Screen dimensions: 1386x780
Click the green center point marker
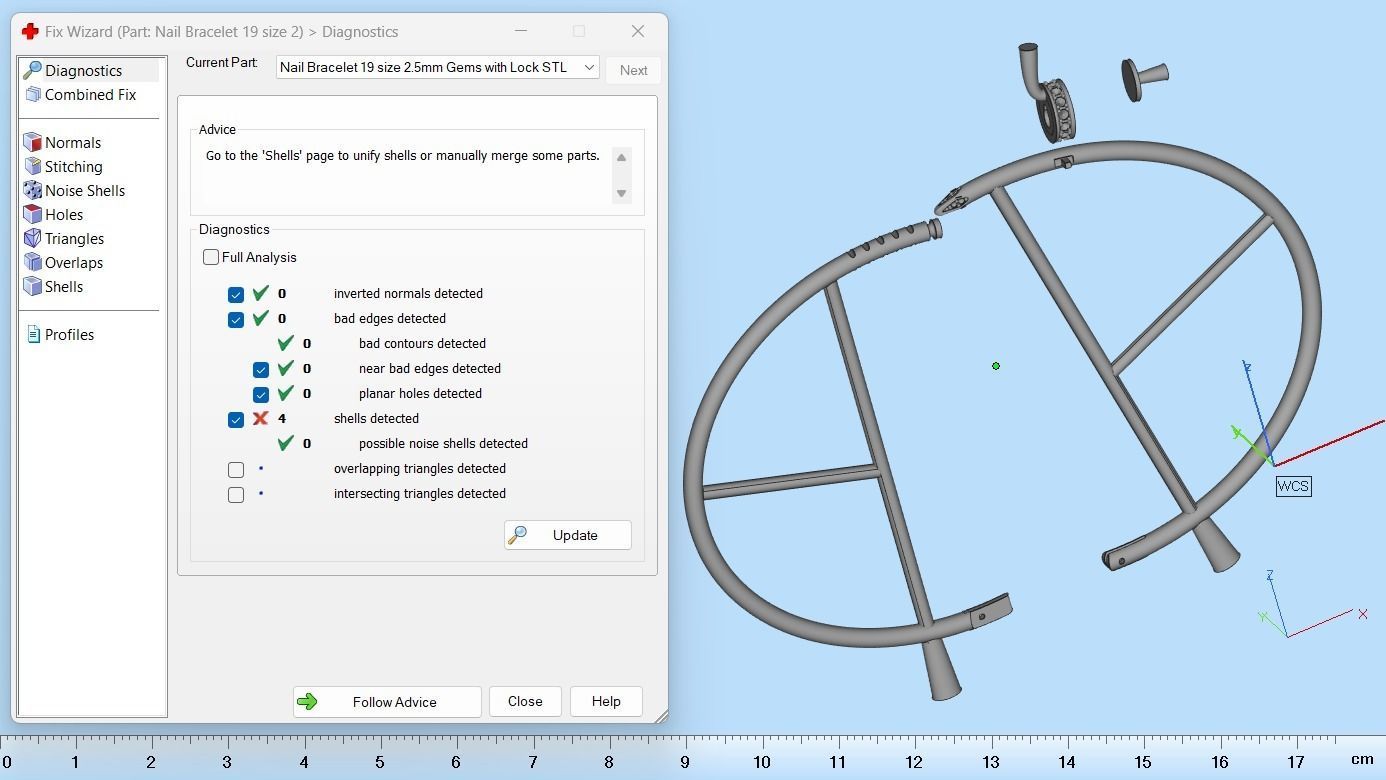[x=996, y=366]
